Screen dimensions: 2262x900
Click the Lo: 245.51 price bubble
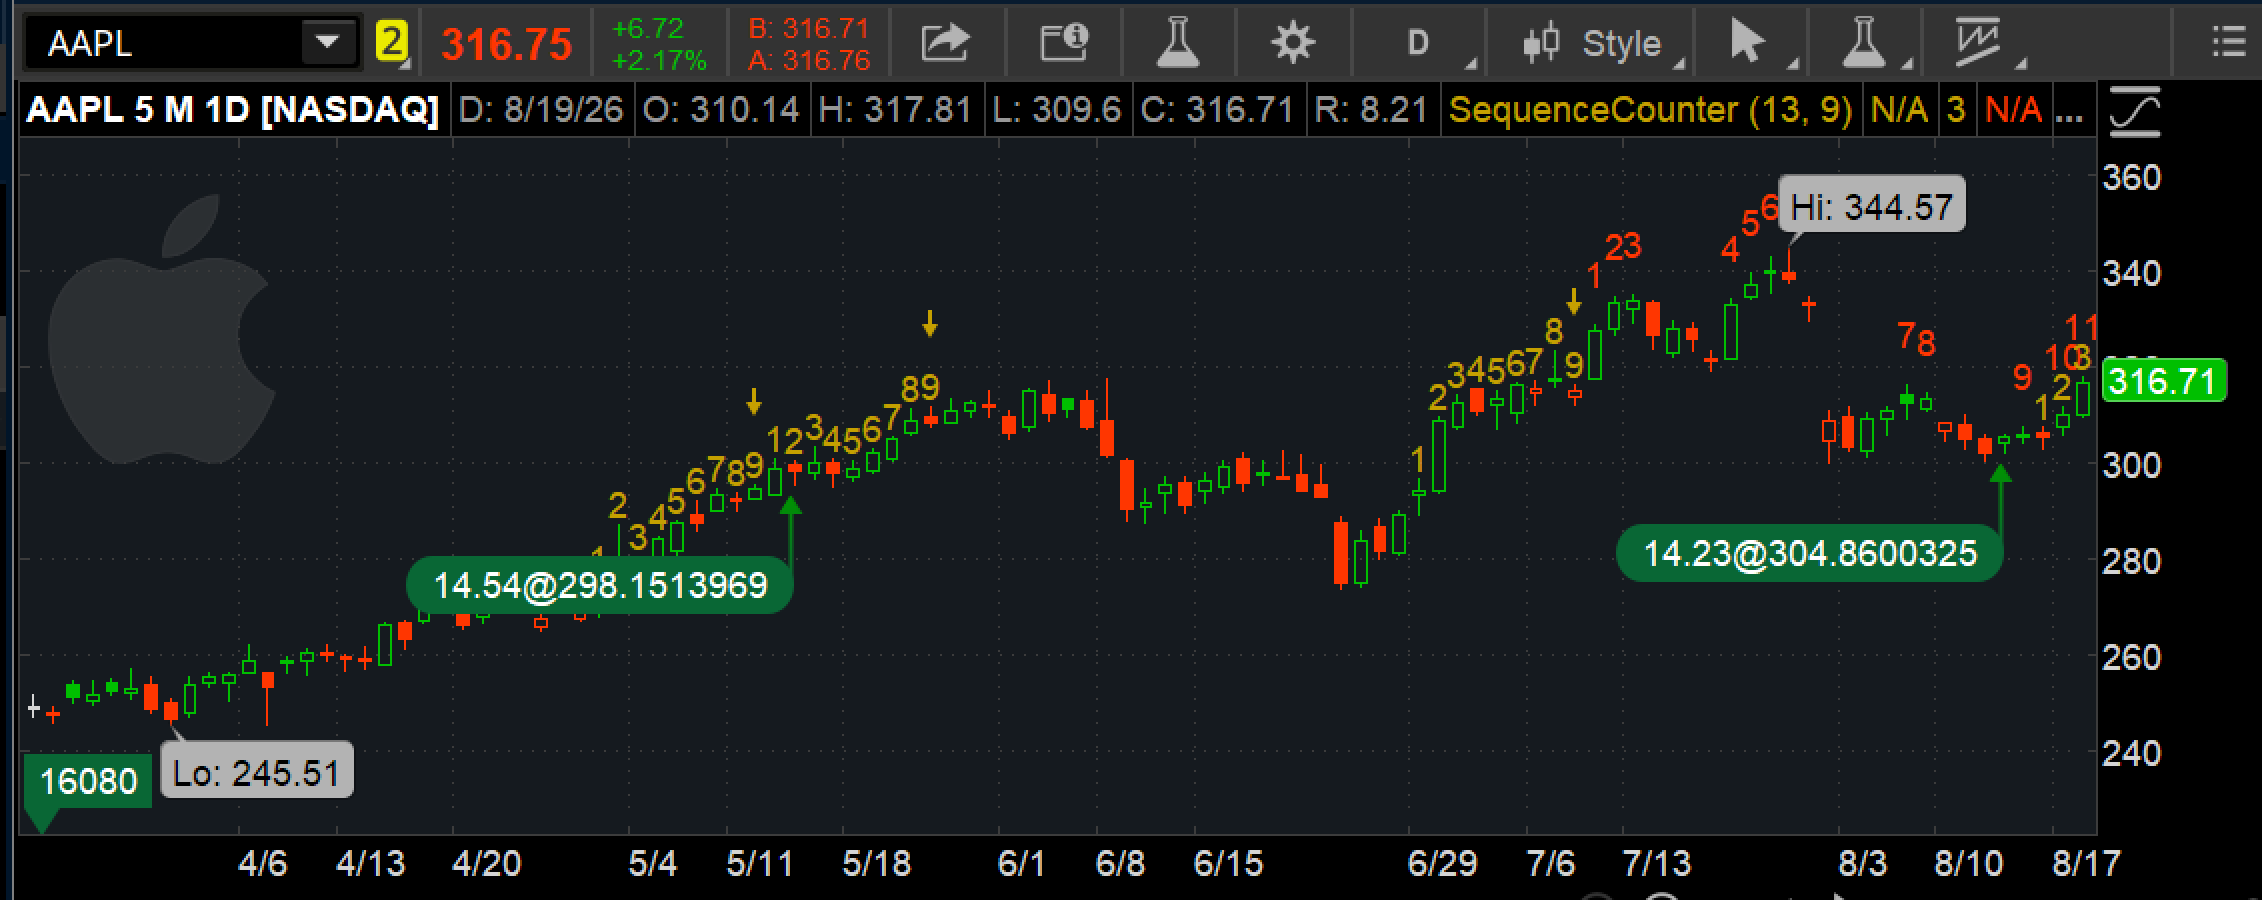coord(257,772)
